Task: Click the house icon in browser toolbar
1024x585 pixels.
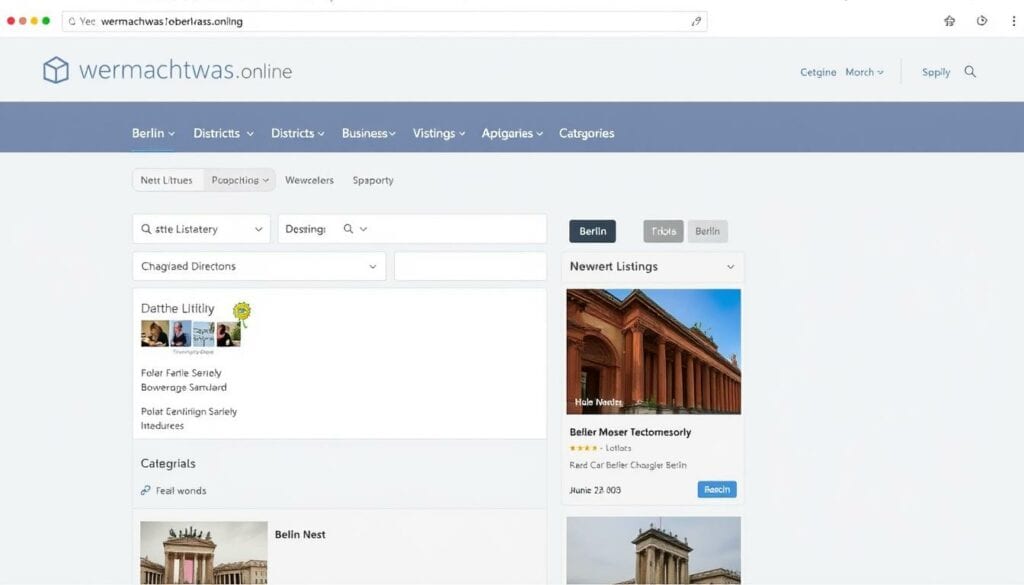Action: pyautogui.click(x=949, y=21)
